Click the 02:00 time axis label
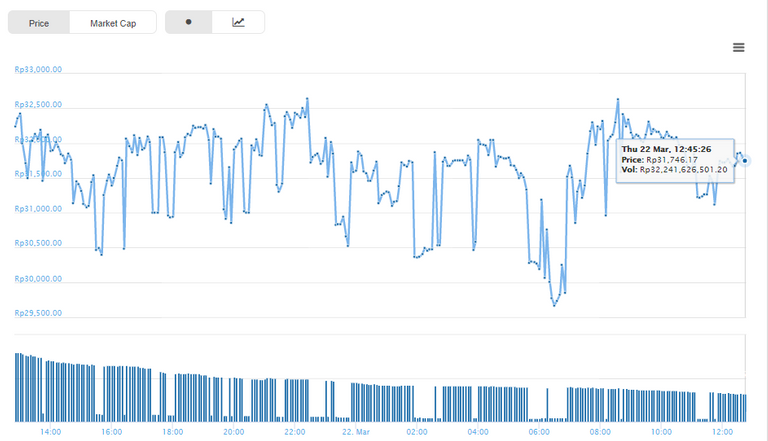768x441 pixels. click(417, 432)
